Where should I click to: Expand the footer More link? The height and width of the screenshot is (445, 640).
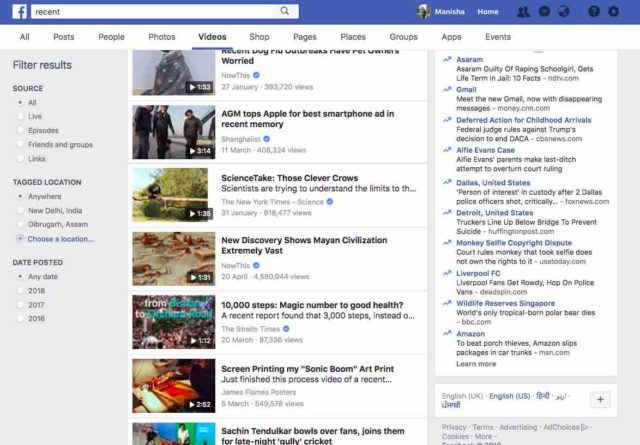pos(484,437)
